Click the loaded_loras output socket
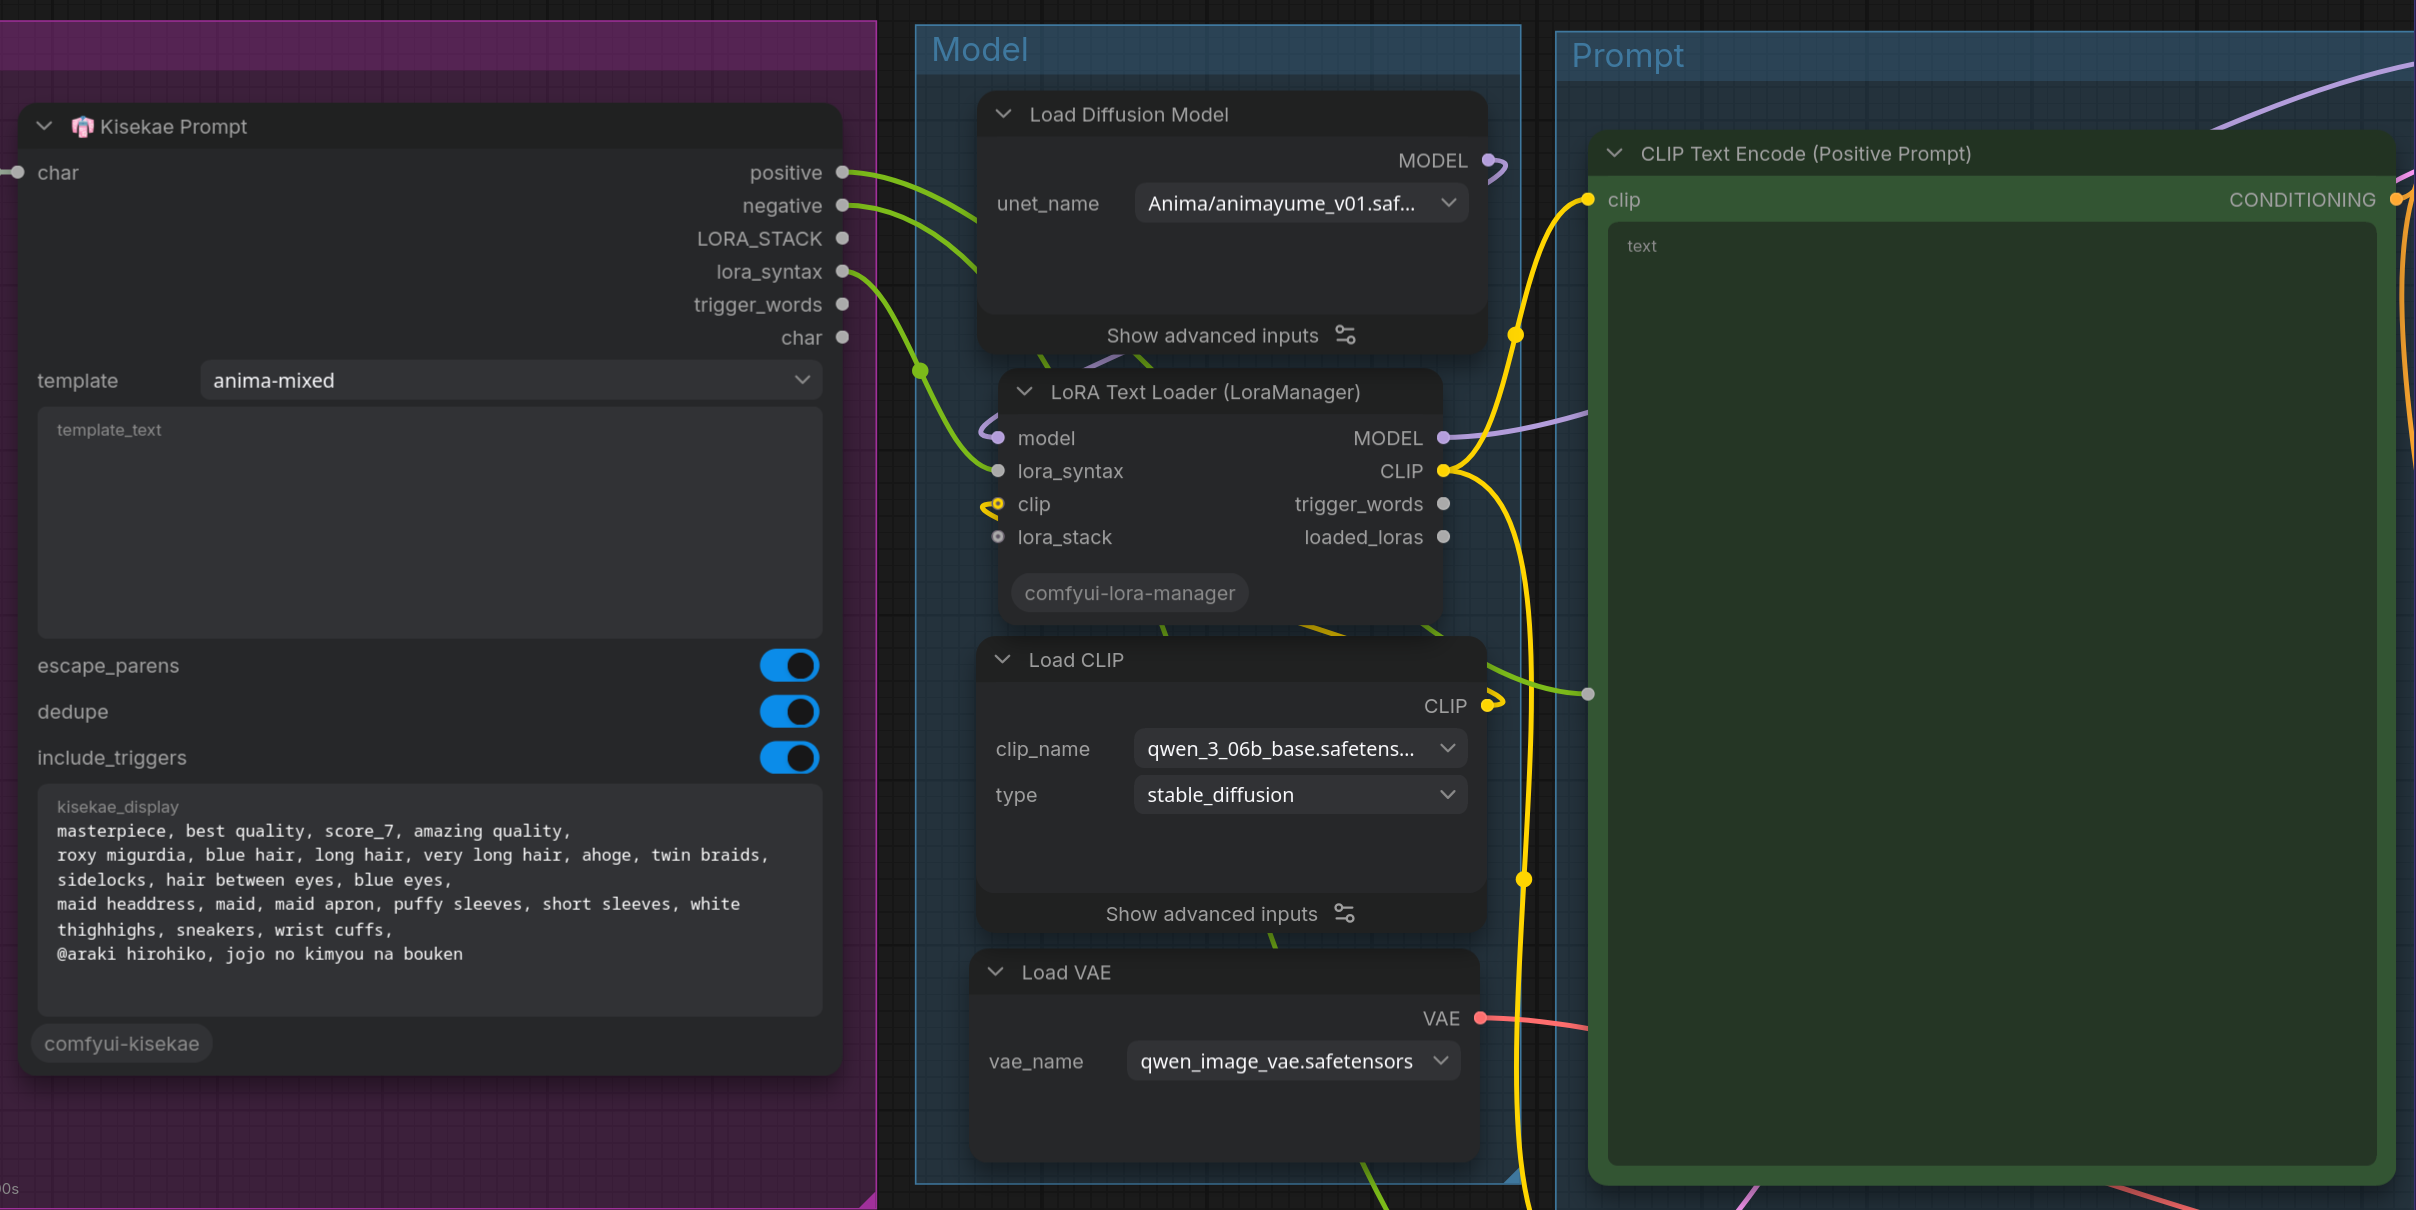Viewport: 2416px width, 1210px height. 1443,537
